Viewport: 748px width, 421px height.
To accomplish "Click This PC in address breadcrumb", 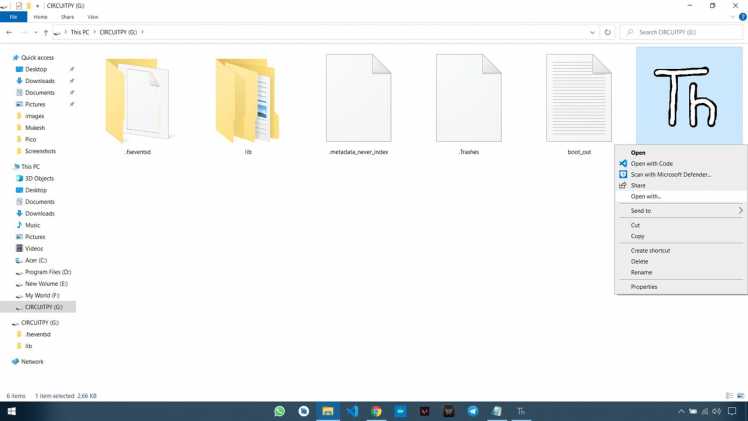I will point(80,32).
